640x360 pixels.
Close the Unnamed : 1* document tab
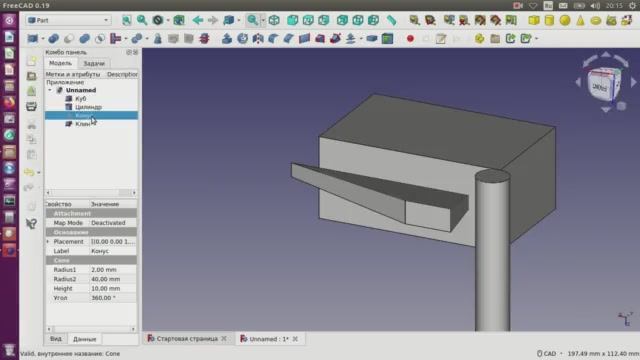pos(295,339)
